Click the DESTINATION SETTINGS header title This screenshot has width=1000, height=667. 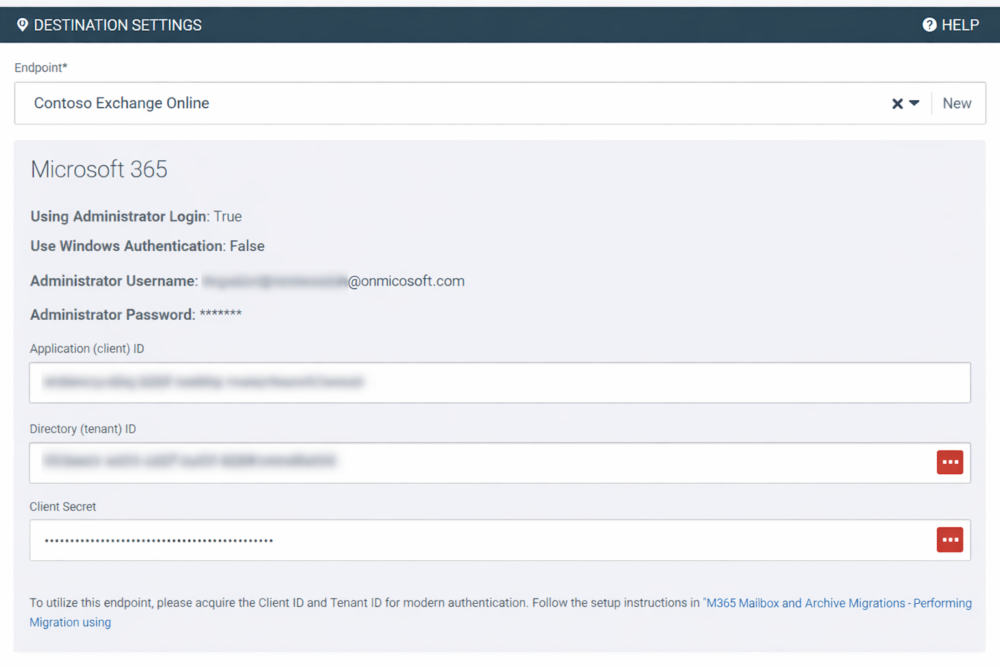117,25
